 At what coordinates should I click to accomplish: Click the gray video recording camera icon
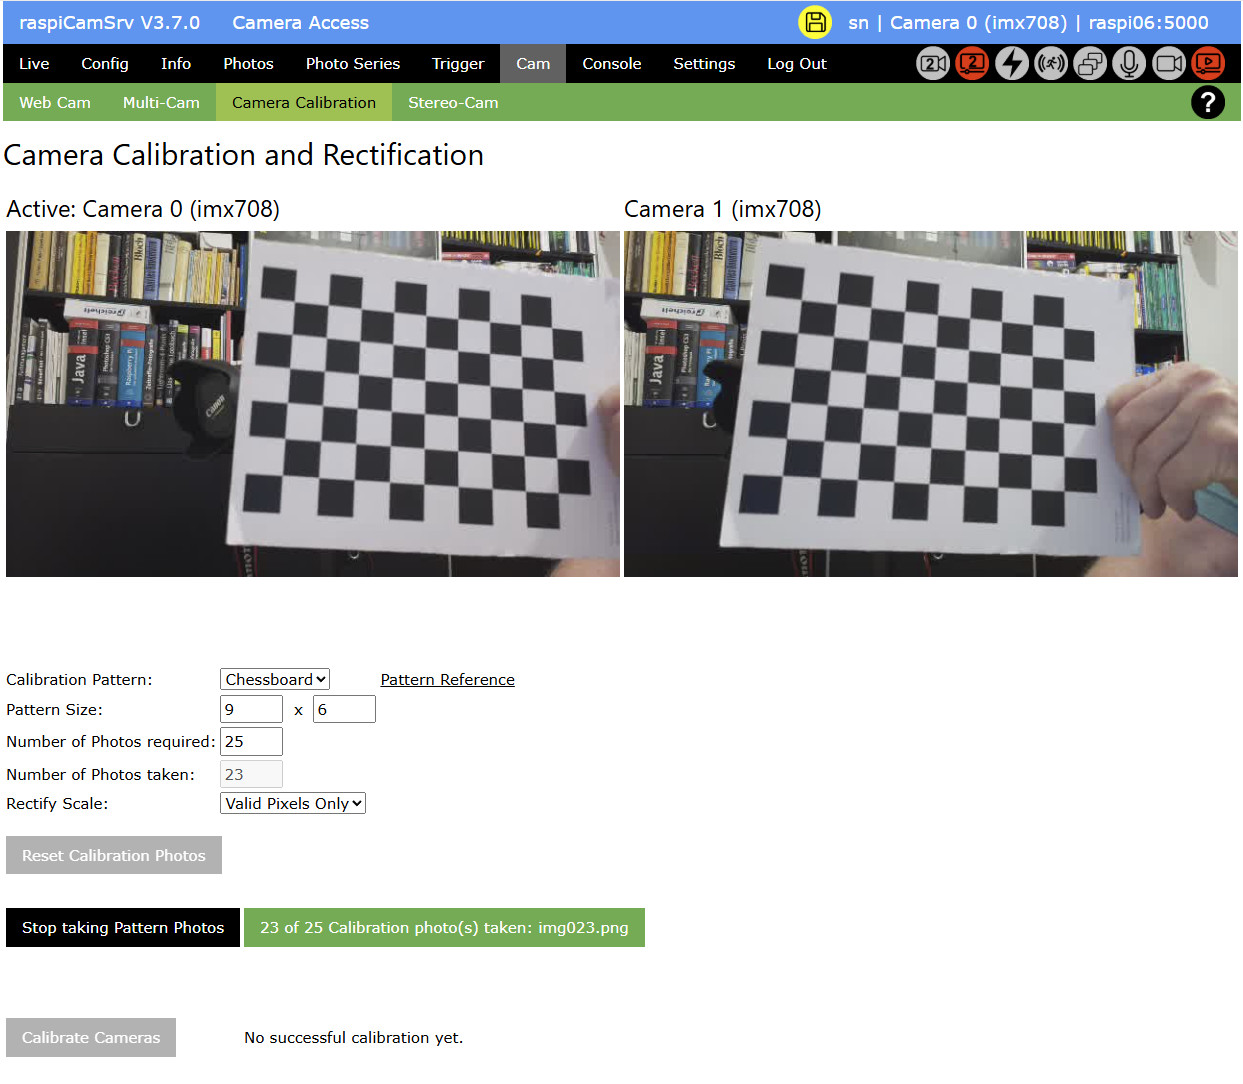coord(1168,64)
